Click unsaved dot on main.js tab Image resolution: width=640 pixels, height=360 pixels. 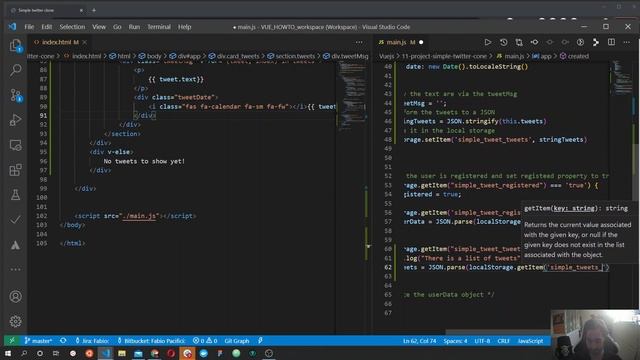click(x=421, y=42)
